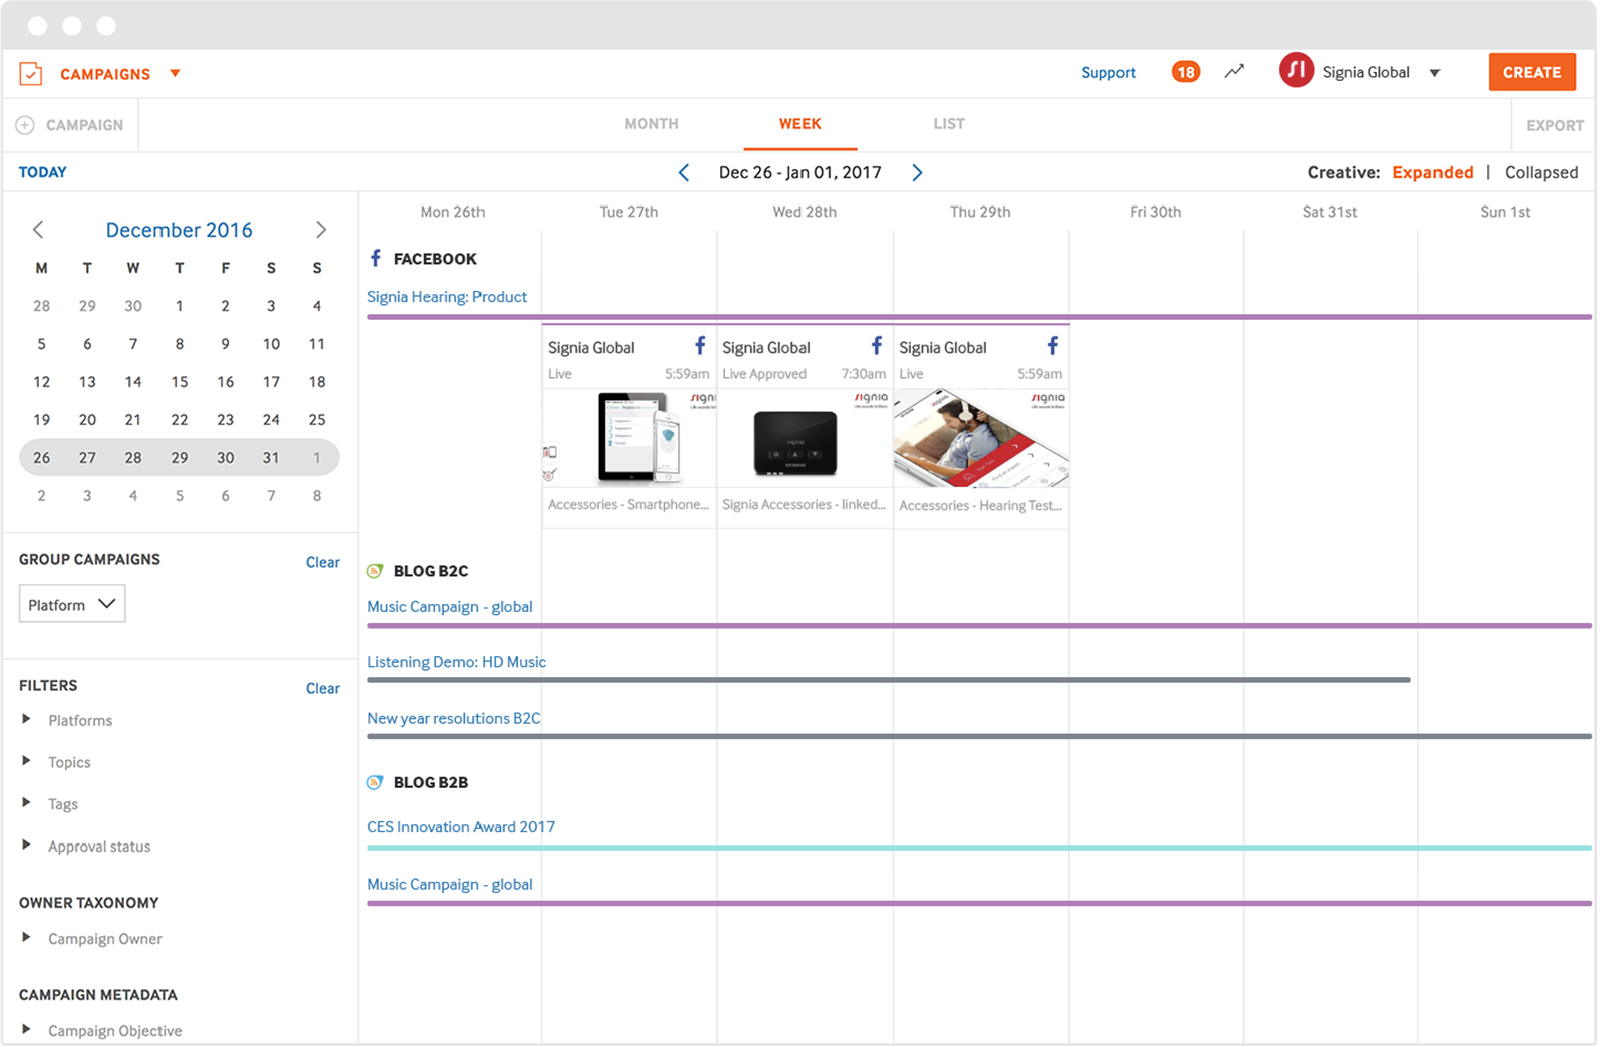Go to previous week arrow
1600x1047 pixels.
[684, 172]
